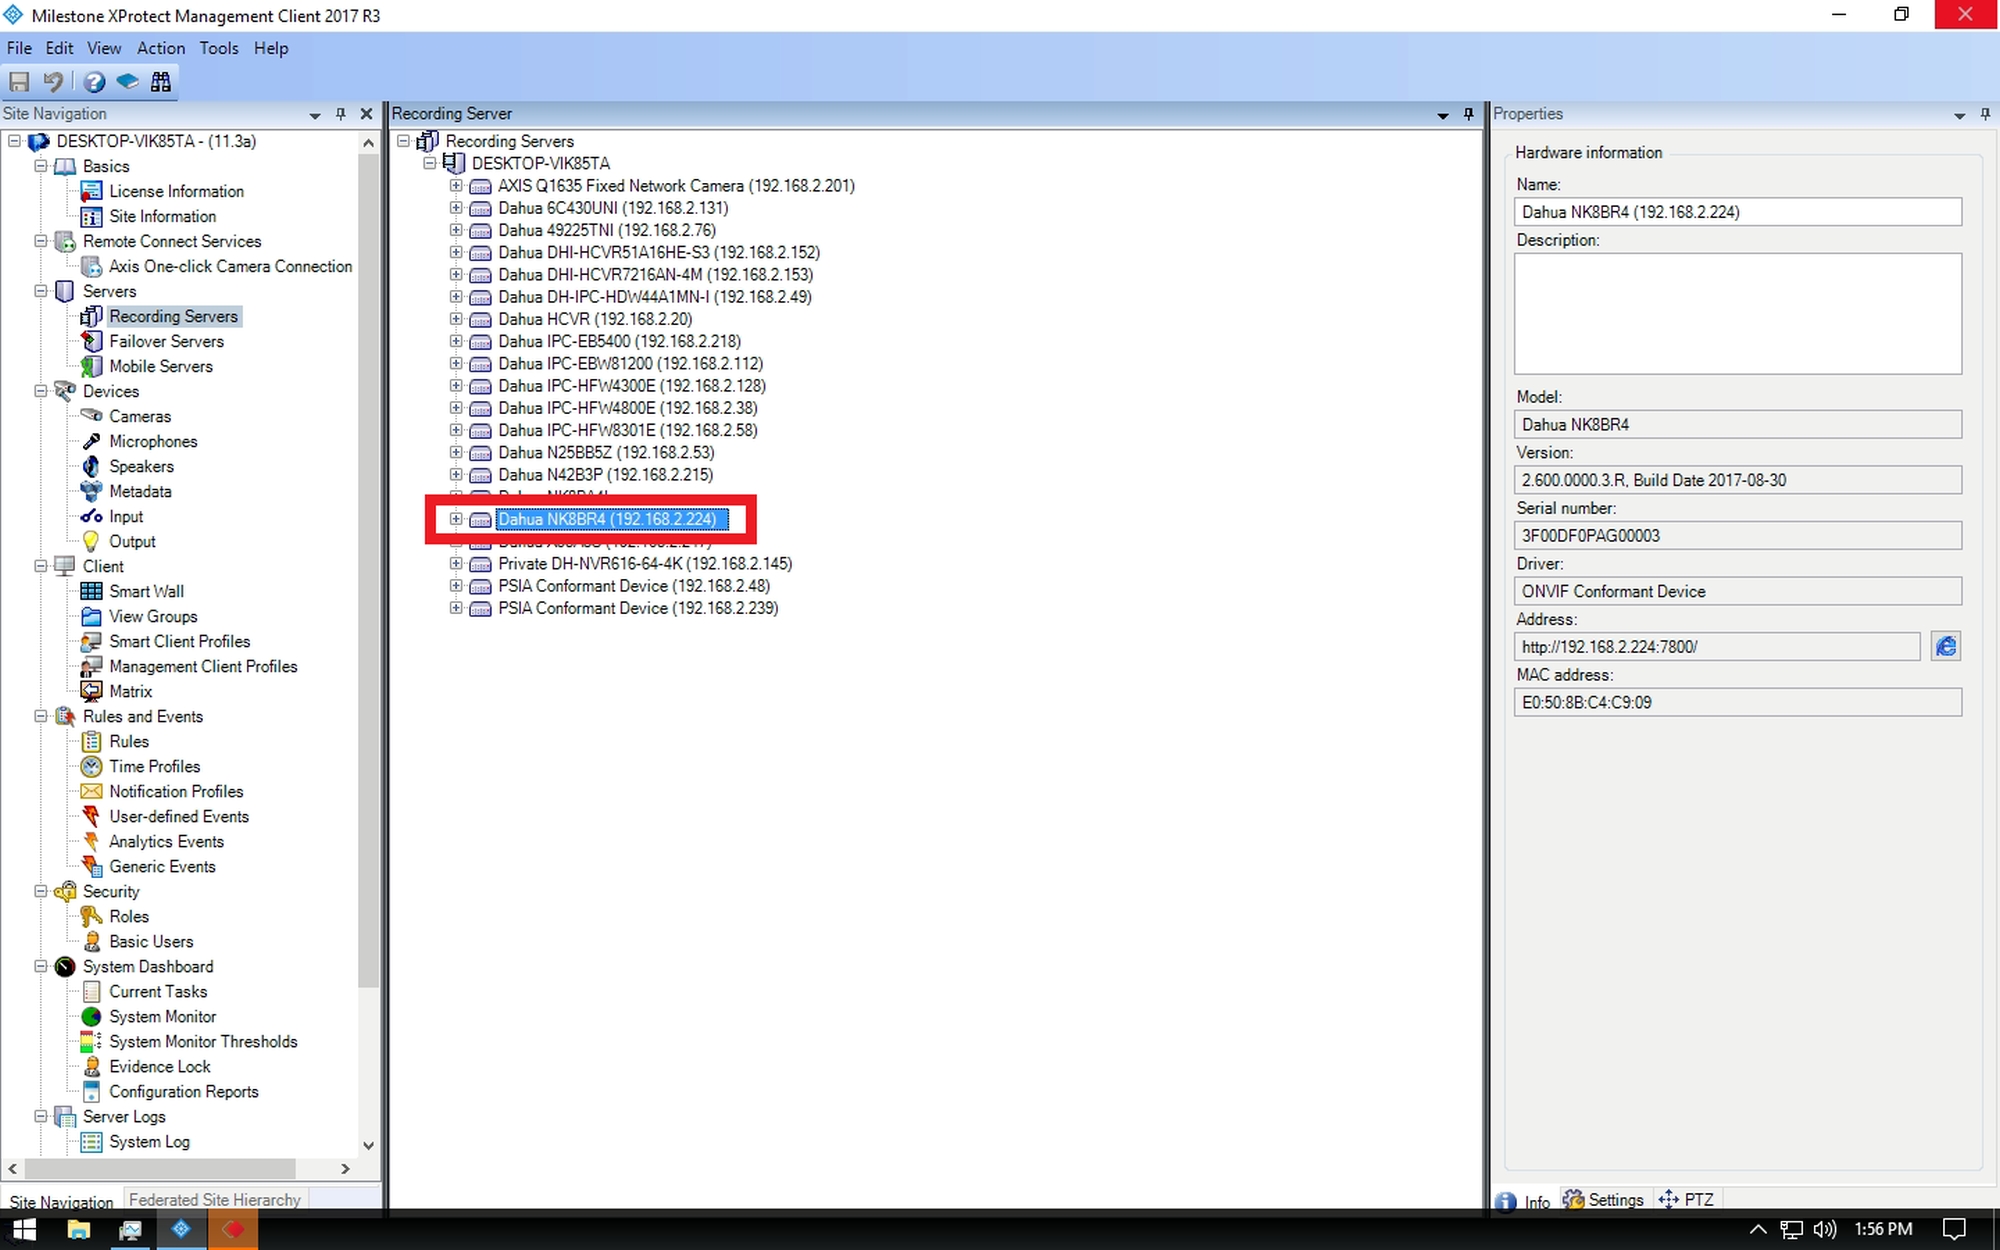Click the System Monitor tree icon
The image size is (2000, 1250).
click(91, 1016)
